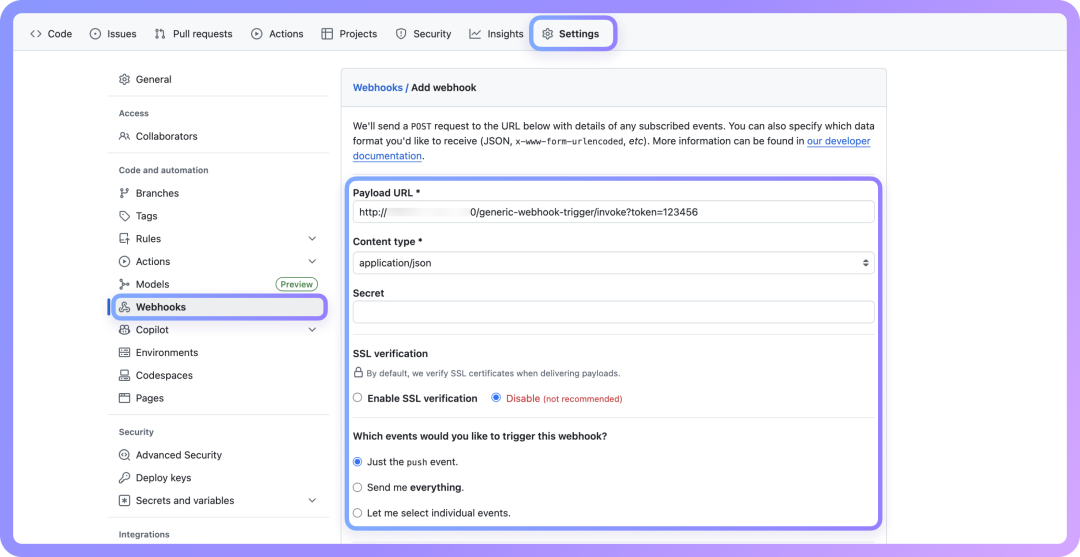Viewport: 1080px width, 557px height.
Task: Open Deploy keys settings page
Action: 163,478
